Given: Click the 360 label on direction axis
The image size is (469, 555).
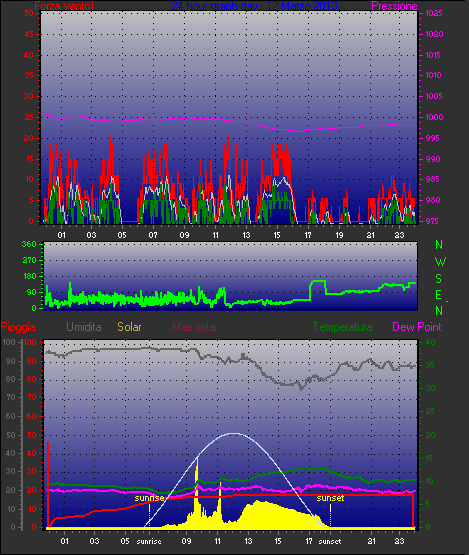Looking at the screenshot, I should click(x=29, y=244).
